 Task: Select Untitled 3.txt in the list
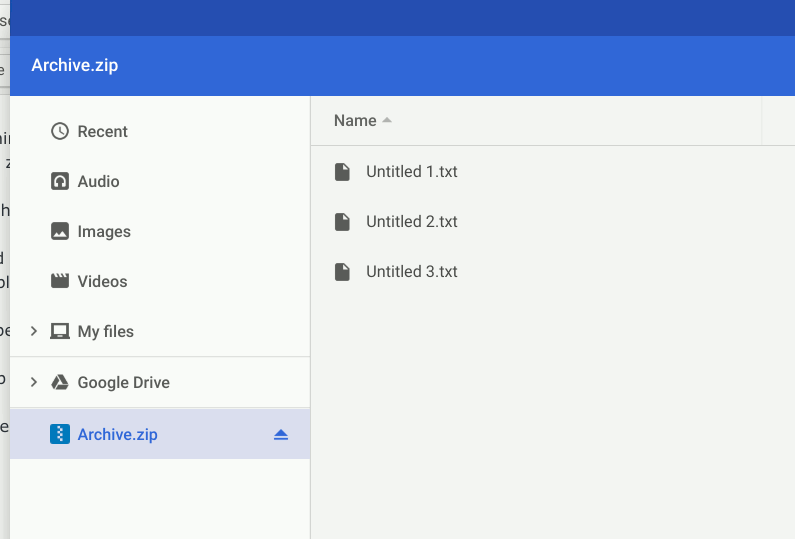tap(411, 272)
